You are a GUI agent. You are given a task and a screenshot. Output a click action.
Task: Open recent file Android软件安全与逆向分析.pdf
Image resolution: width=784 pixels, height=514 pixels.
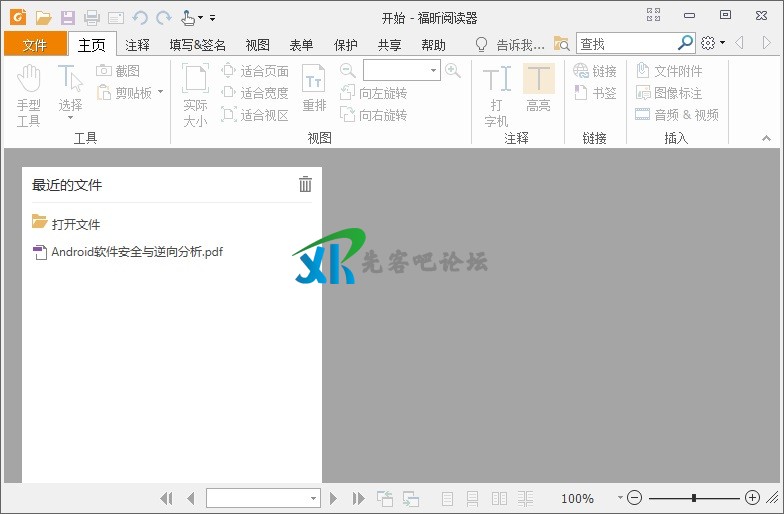136,252
